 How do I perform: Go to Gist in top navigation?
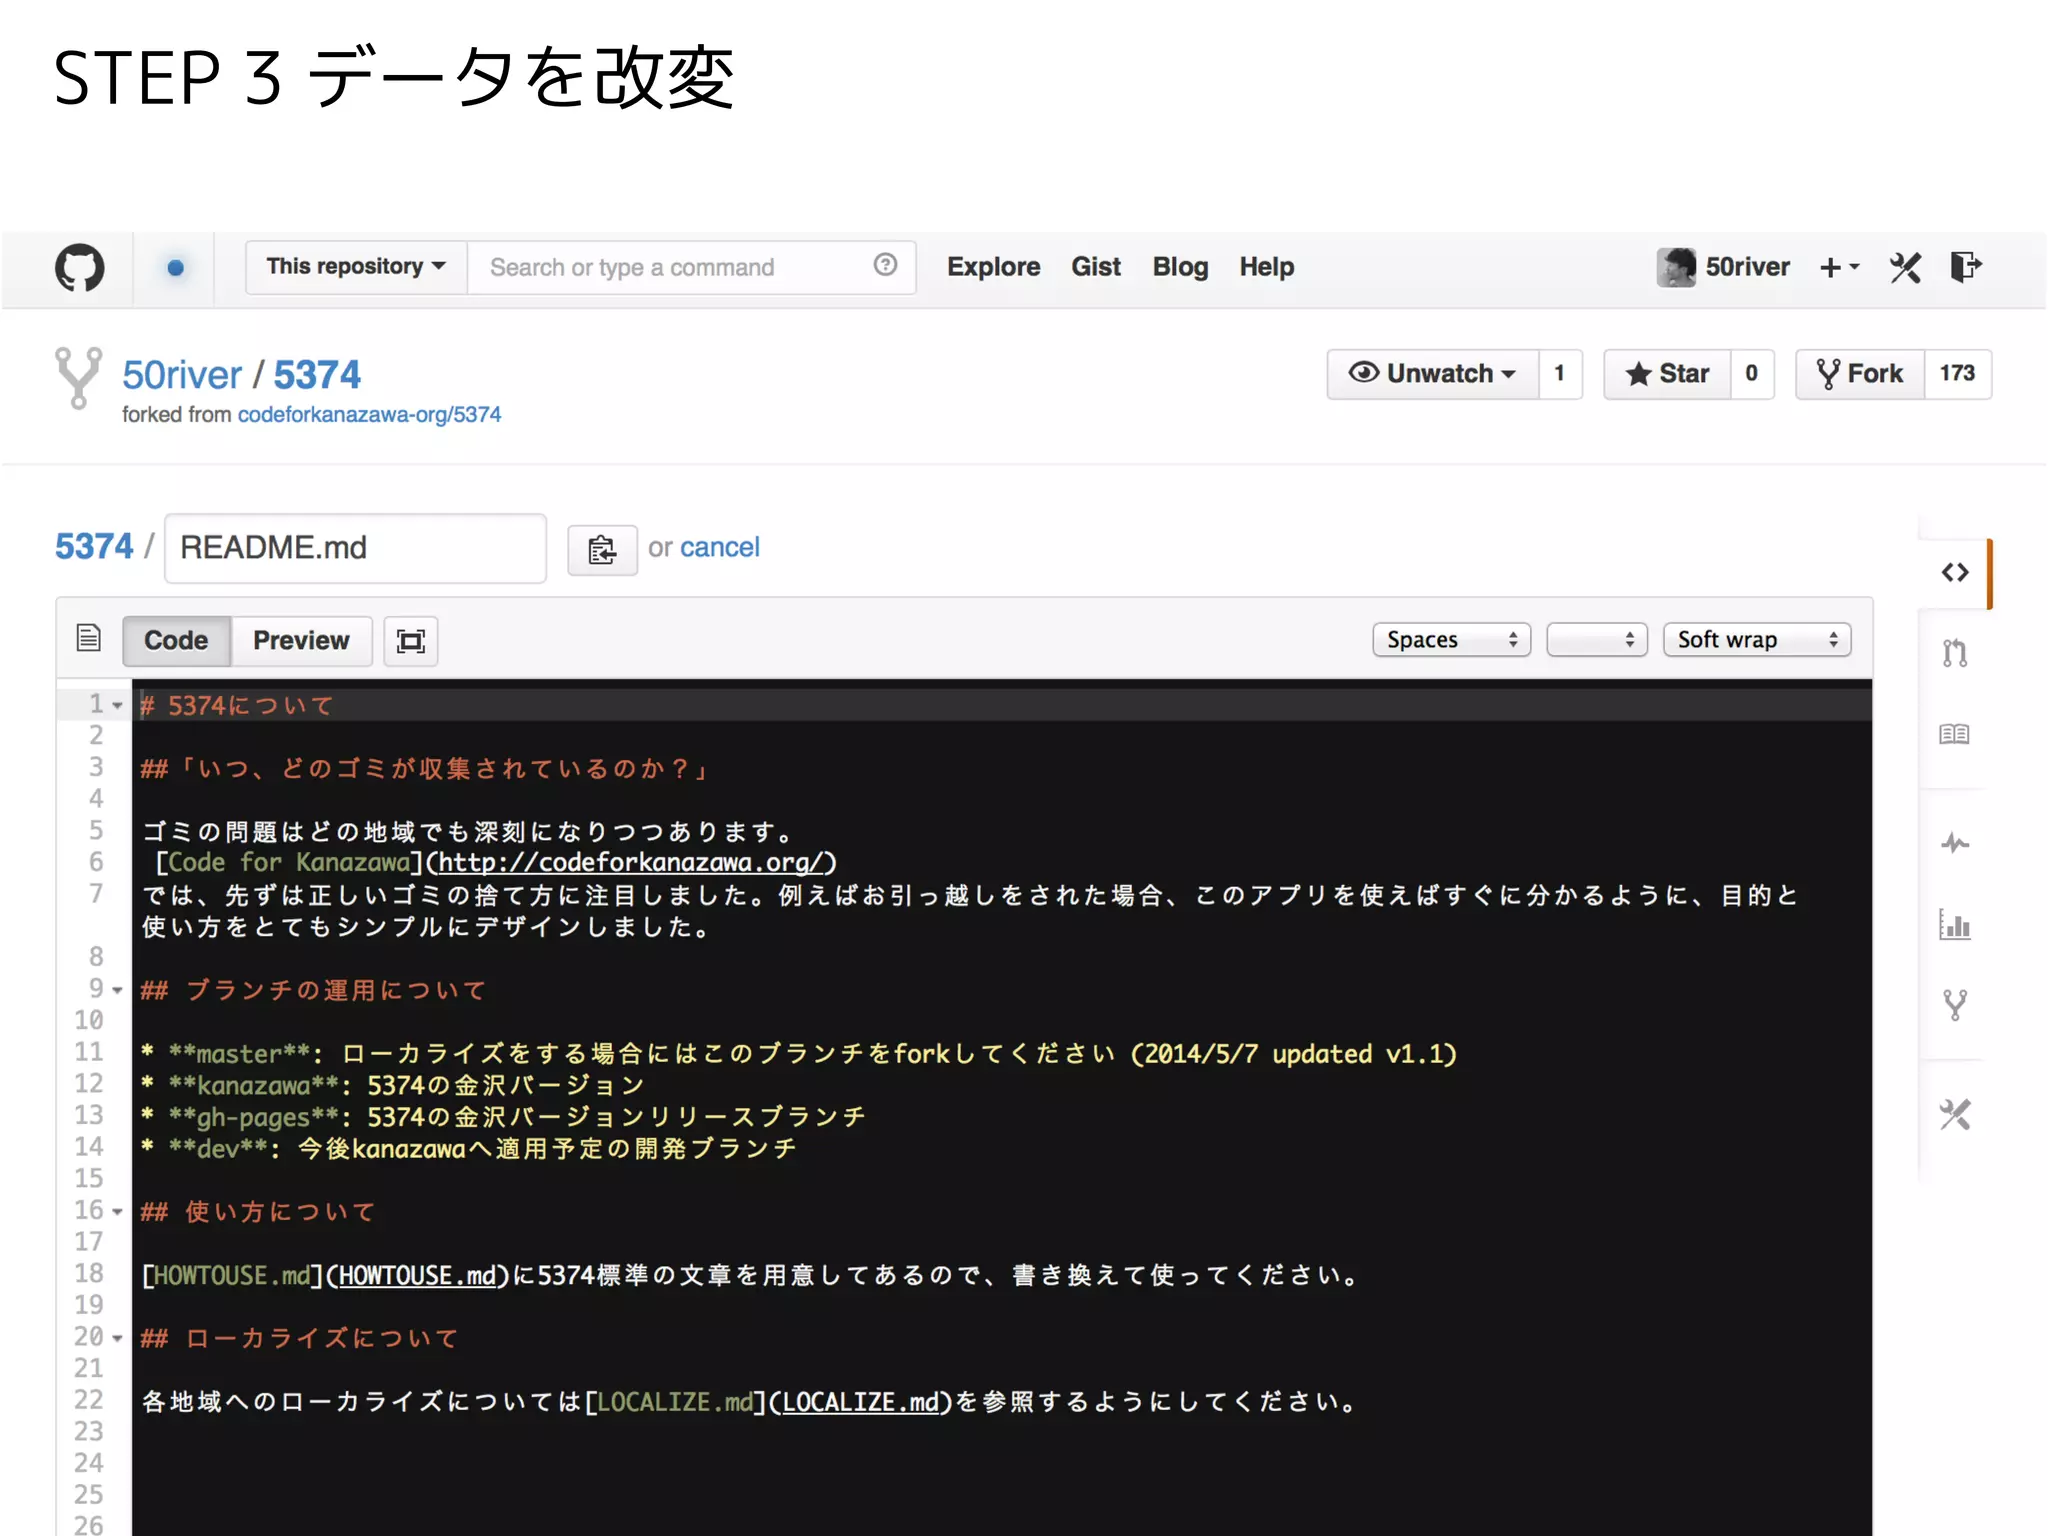click(x=1096, y=267)
